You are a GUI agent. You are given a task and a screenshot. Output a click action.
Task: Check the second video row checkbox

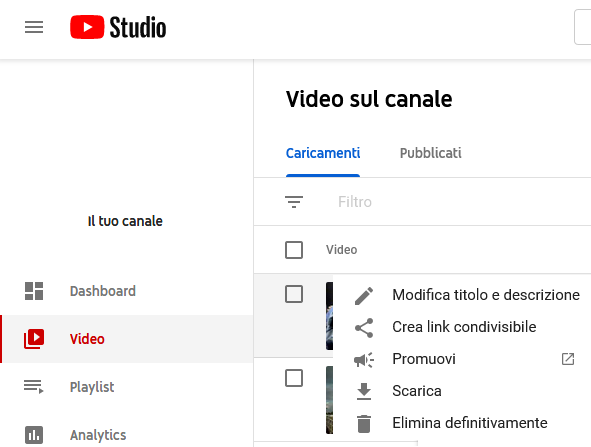(x=294, y=378)
